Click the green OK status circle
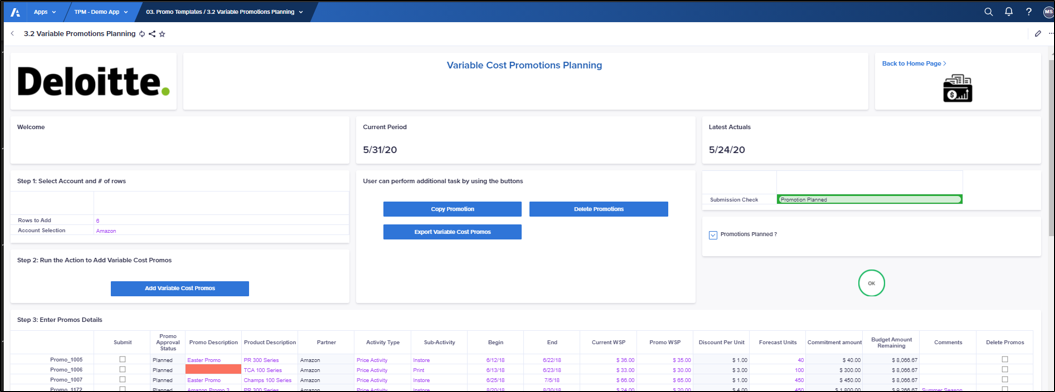The height and width of the screenshot is (392, 1055). tap(871, 284)
